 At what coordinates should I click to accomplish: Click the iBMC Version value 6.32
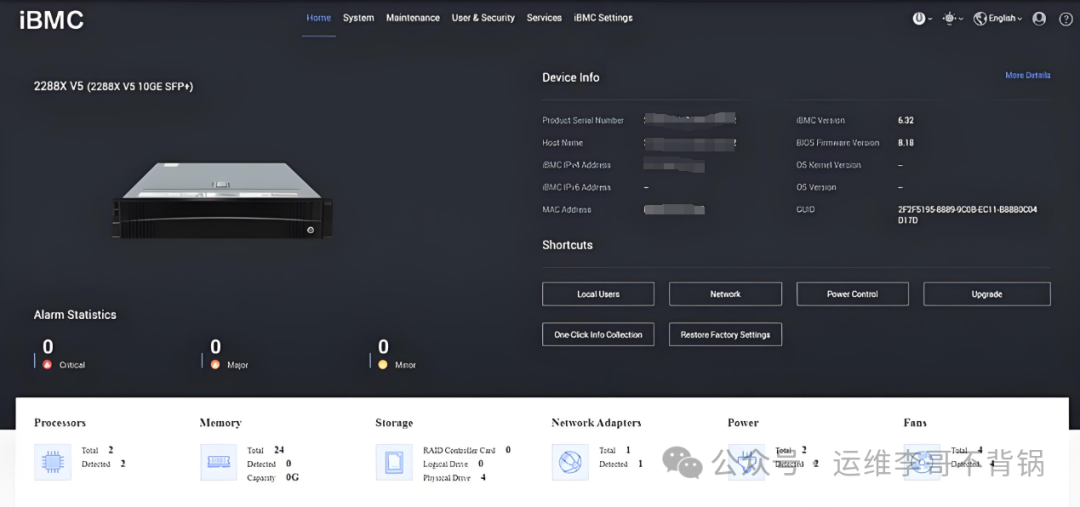[x=906, y=121]
